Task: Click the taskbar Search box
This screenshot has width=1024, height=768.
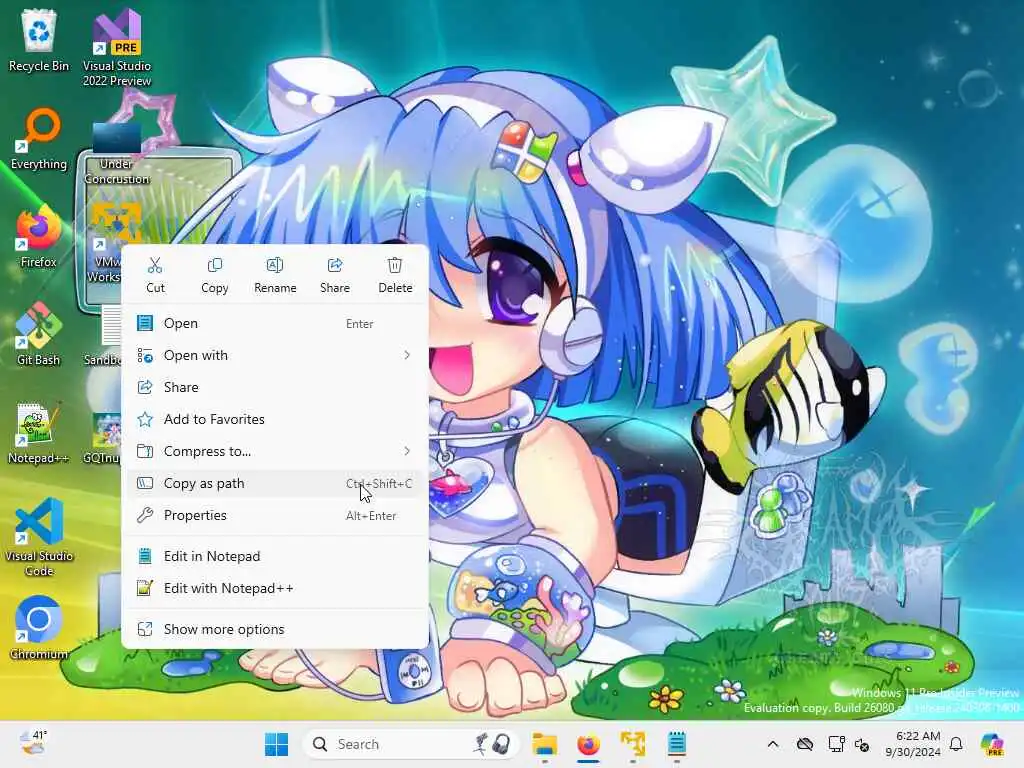Action: (410, 744)
